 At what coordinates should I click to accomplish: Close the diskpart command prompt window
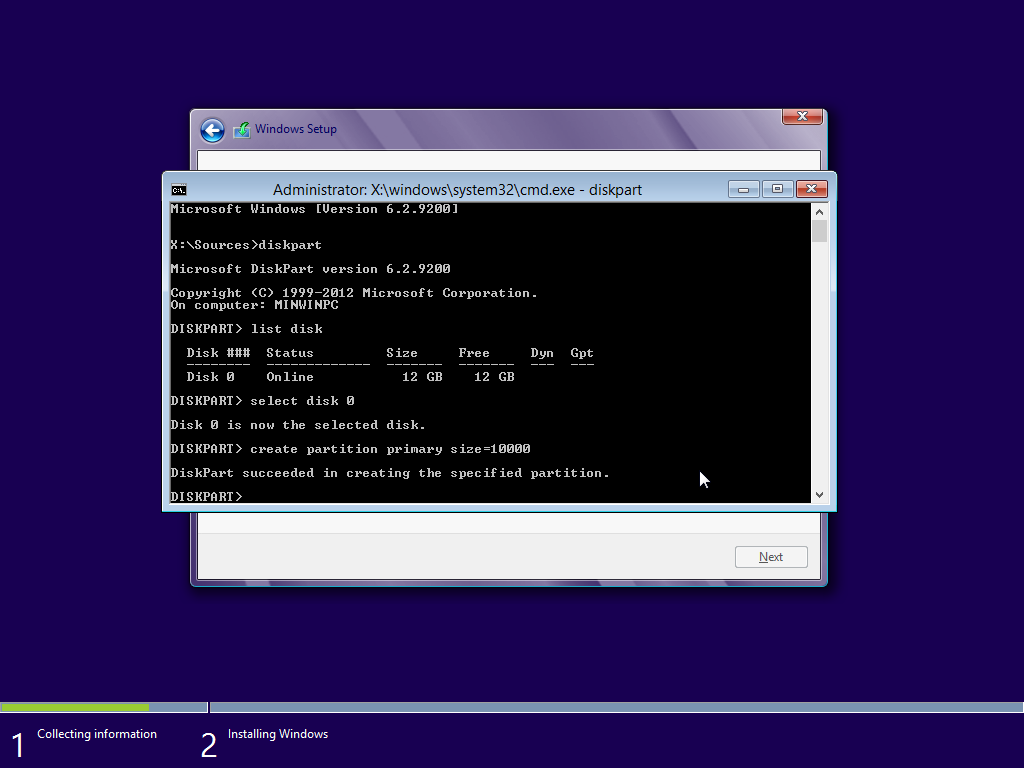811,189
